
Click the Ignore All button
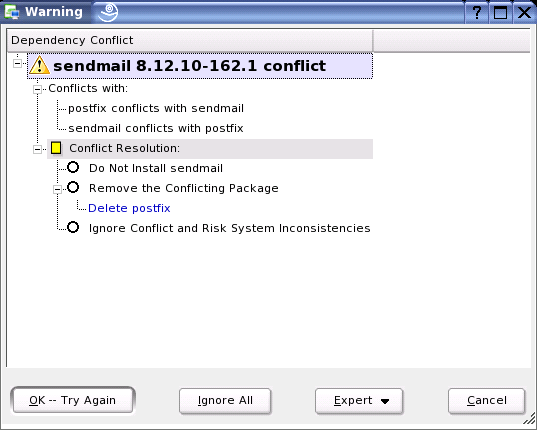pos(225,401)
